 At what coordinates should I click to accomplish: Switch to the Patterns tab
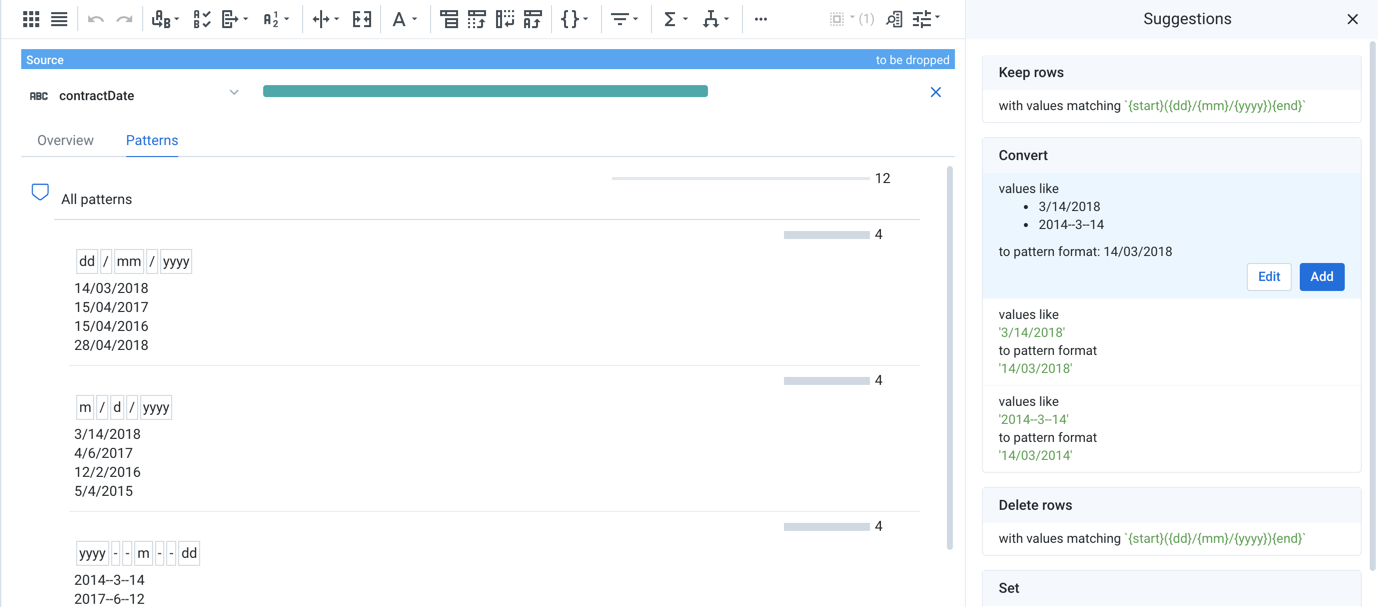pos(152,140)
